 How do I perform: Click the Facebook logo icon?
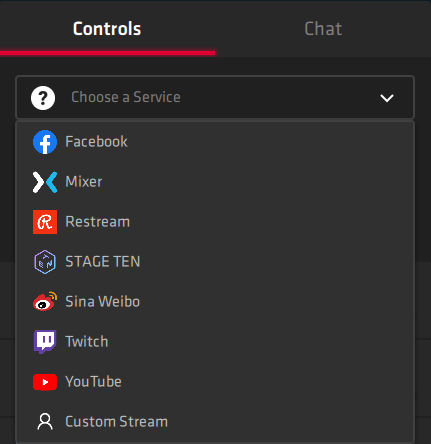tap(45, 142)
